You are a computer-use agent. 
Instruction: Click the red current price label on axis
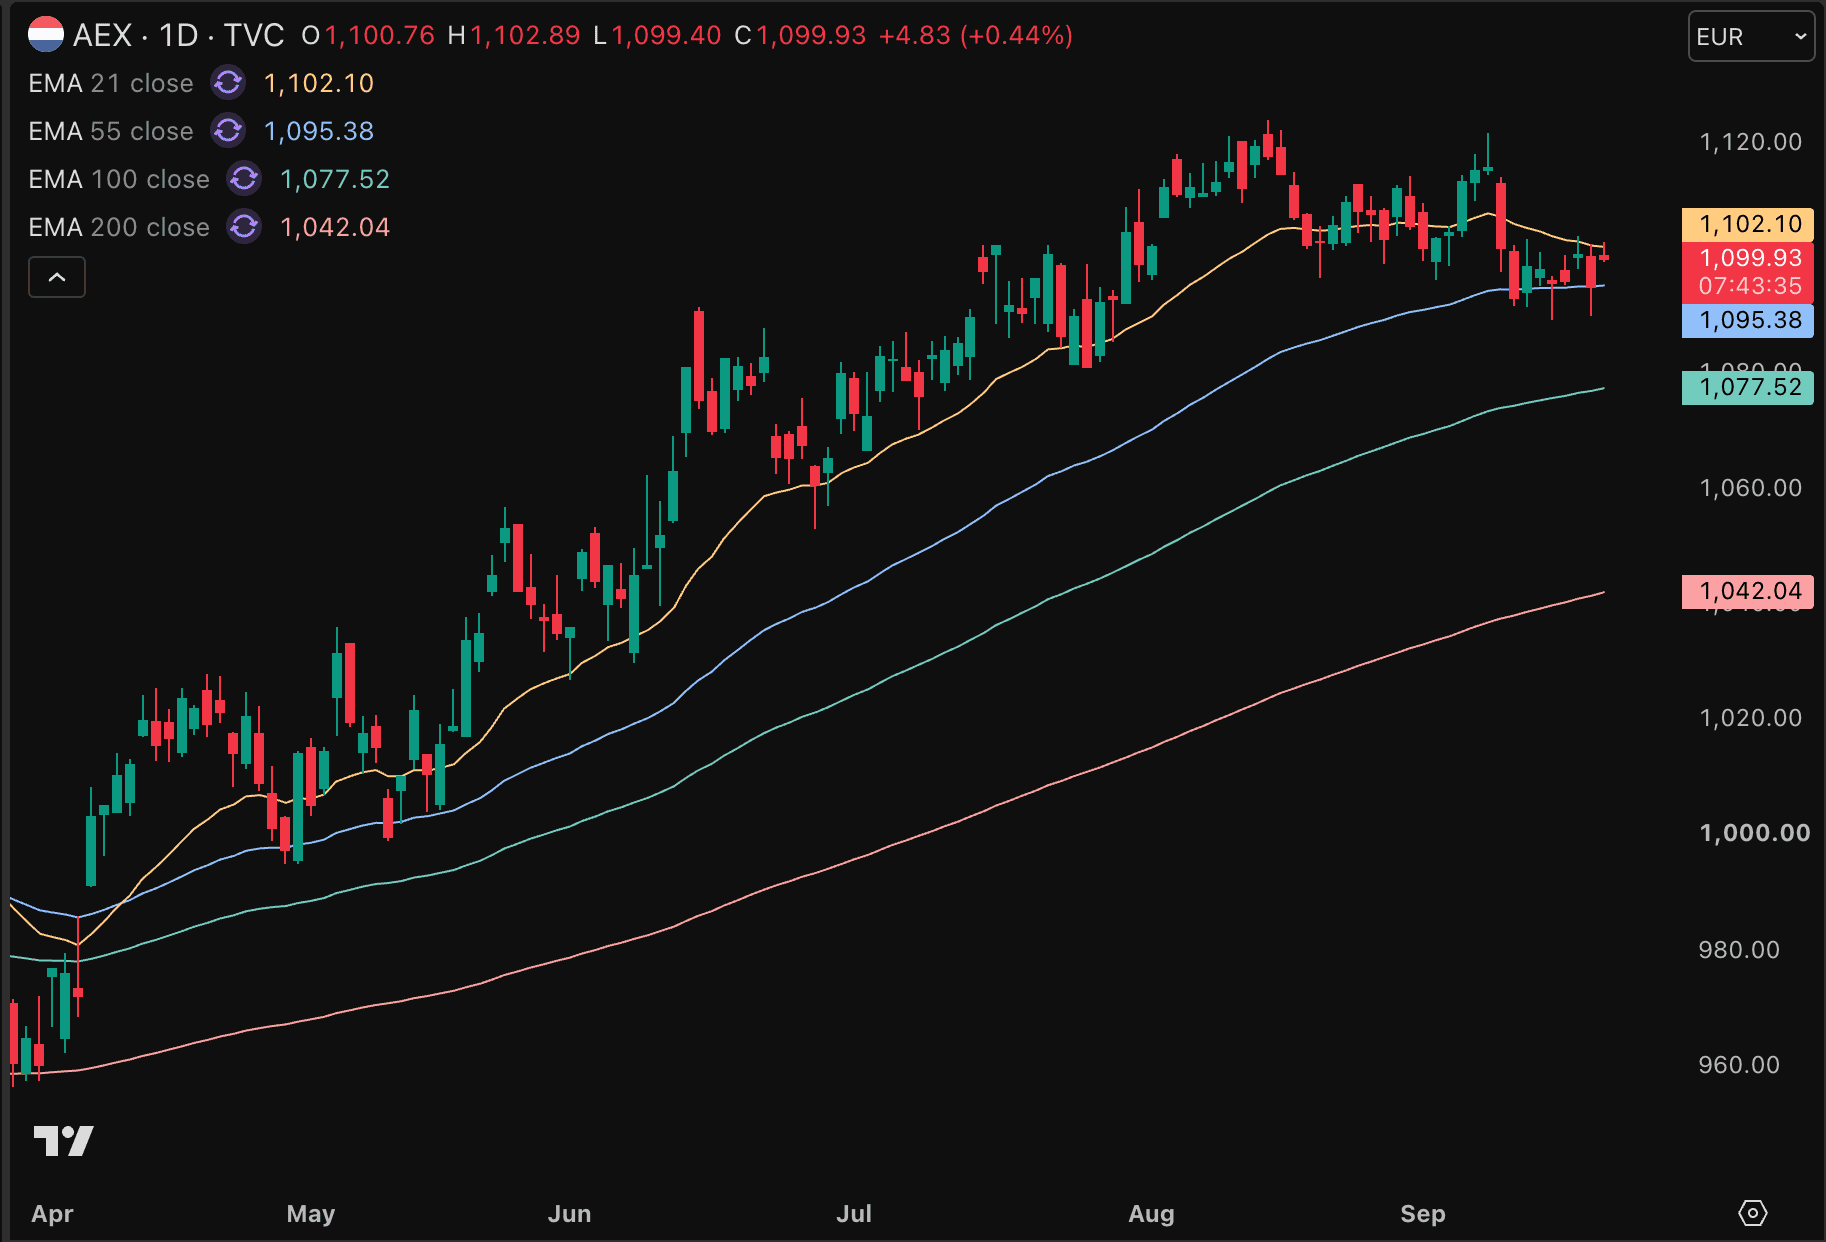point(1748,272)
